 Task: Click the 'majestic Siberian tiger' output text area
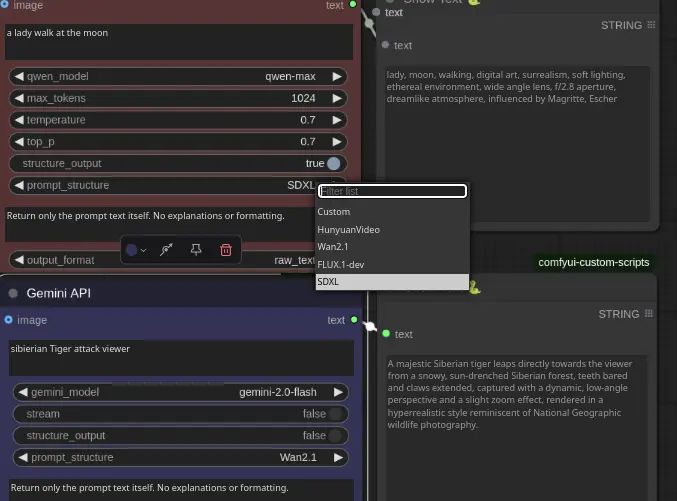[516, 428]
